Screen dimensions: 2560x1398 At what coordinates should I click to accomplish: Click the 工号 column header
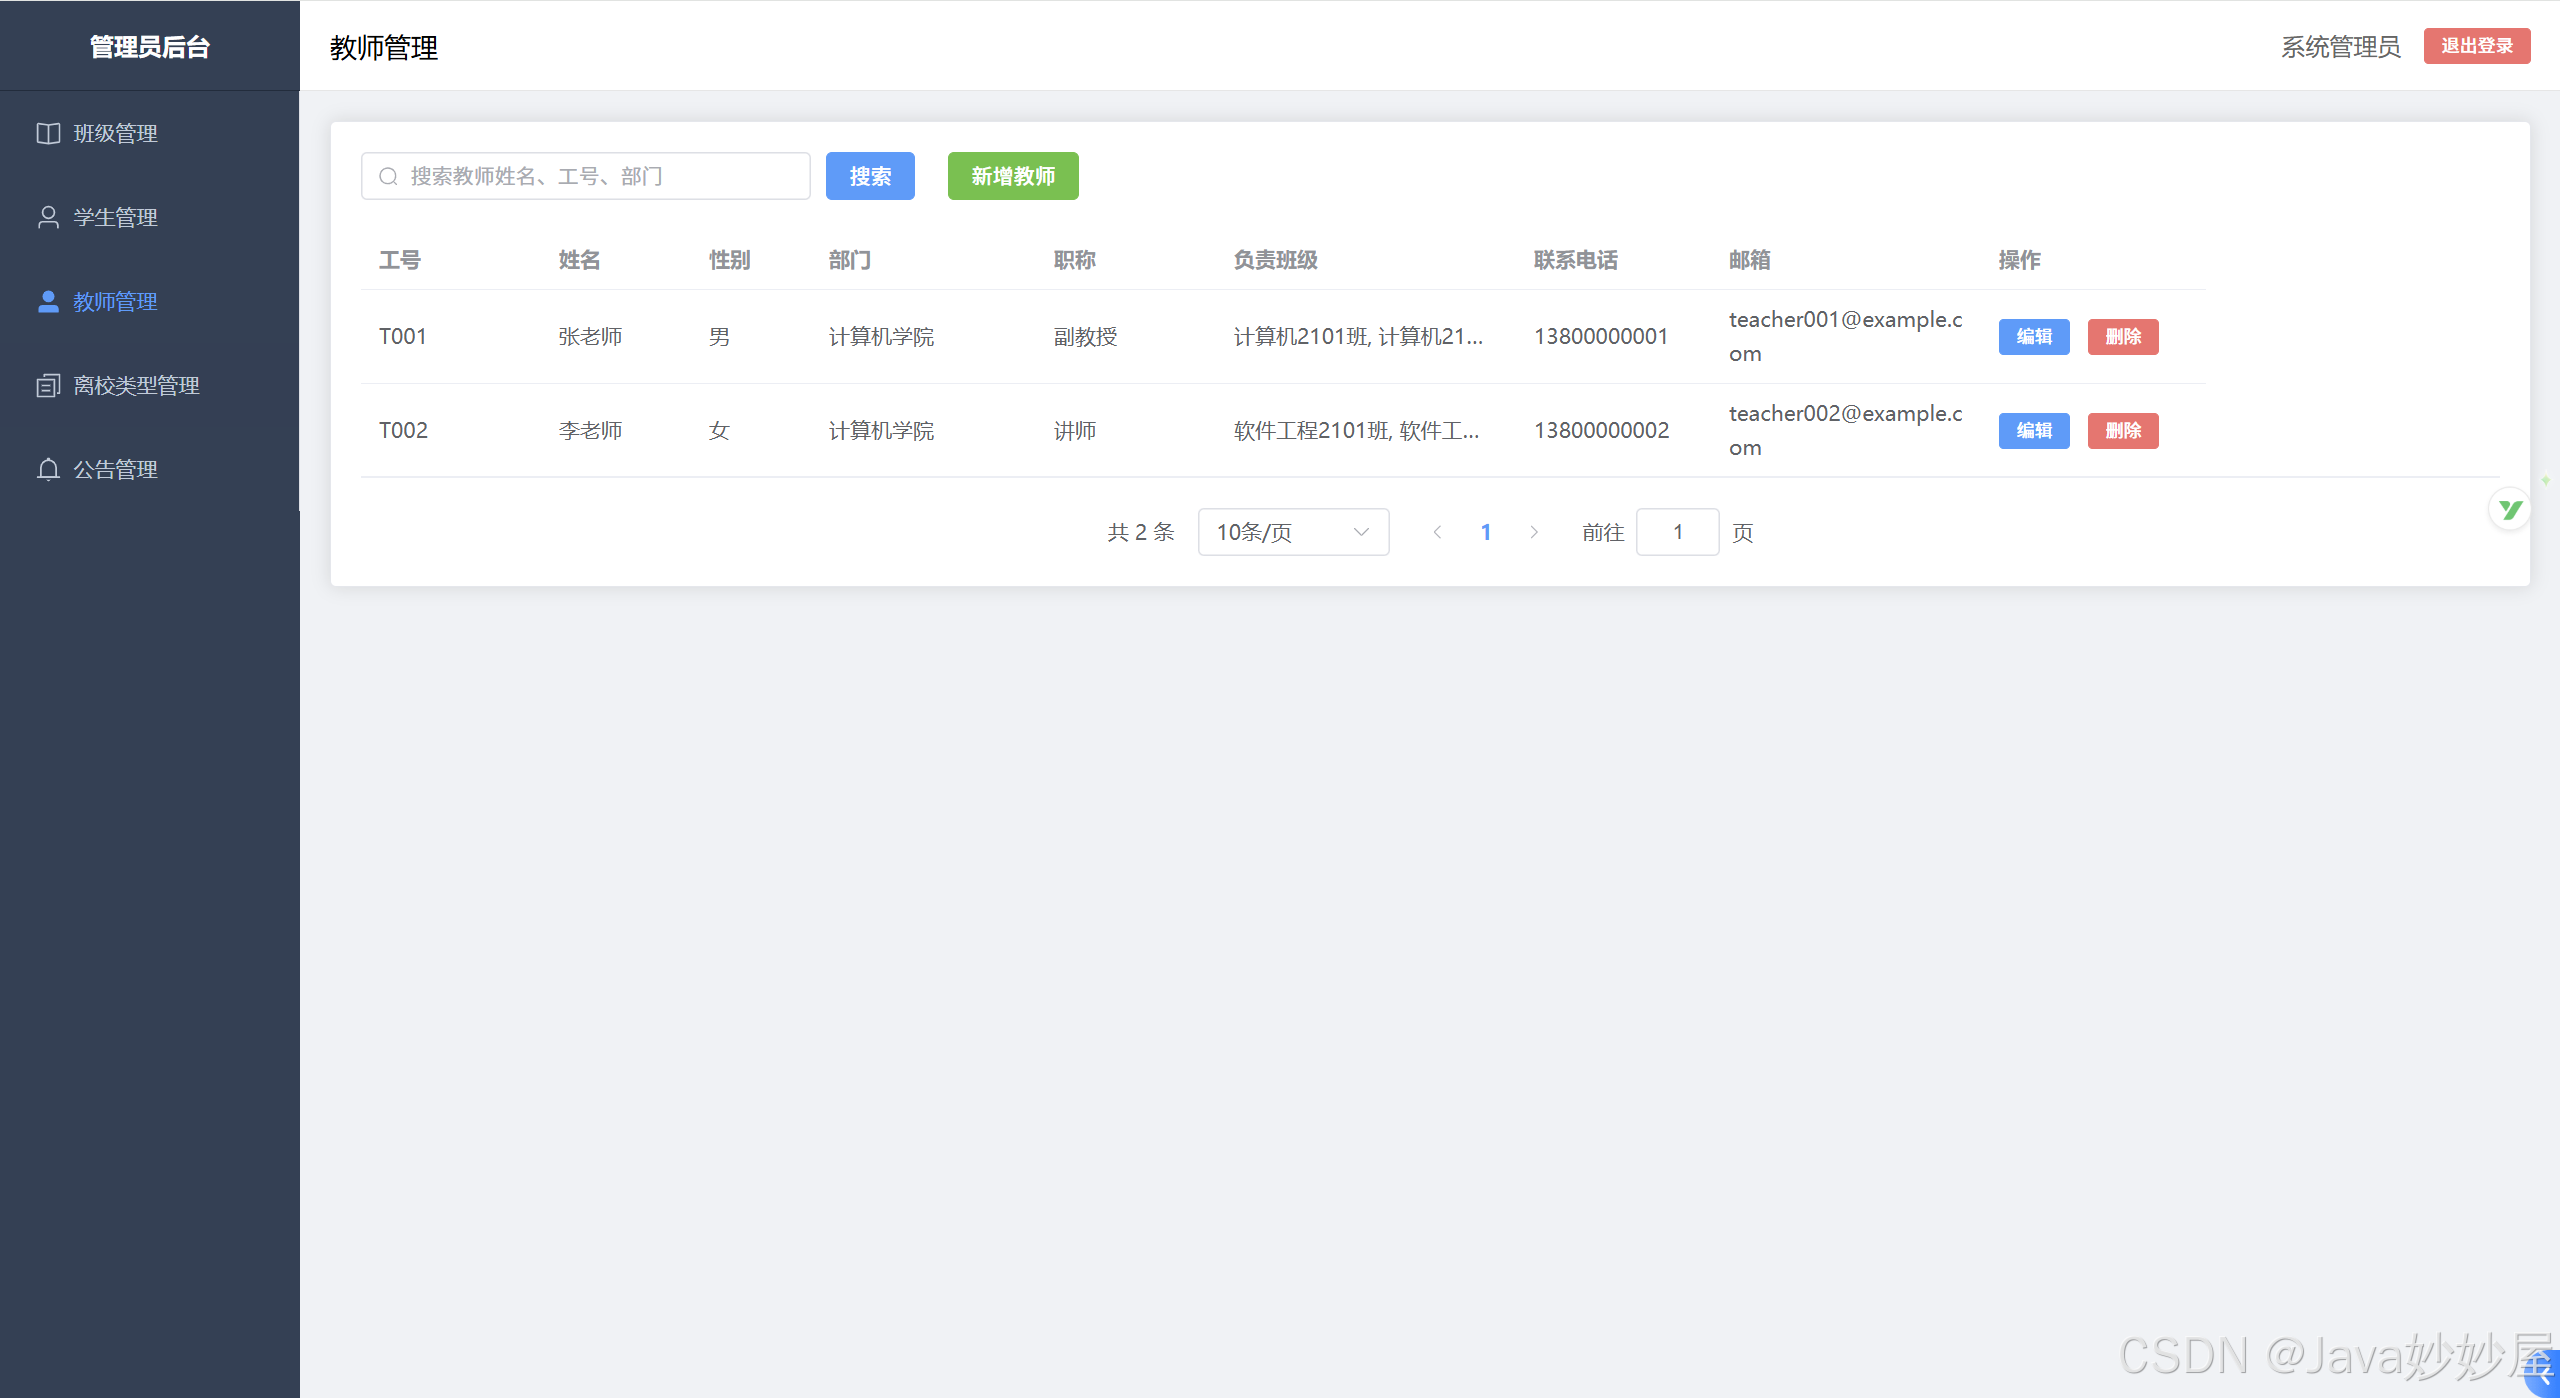point(400,261)
